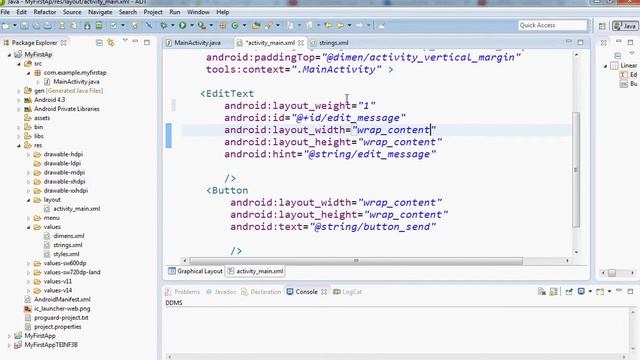
Task: Open the Debug configurations dropdown arrow
Action: tap(172, 26)
